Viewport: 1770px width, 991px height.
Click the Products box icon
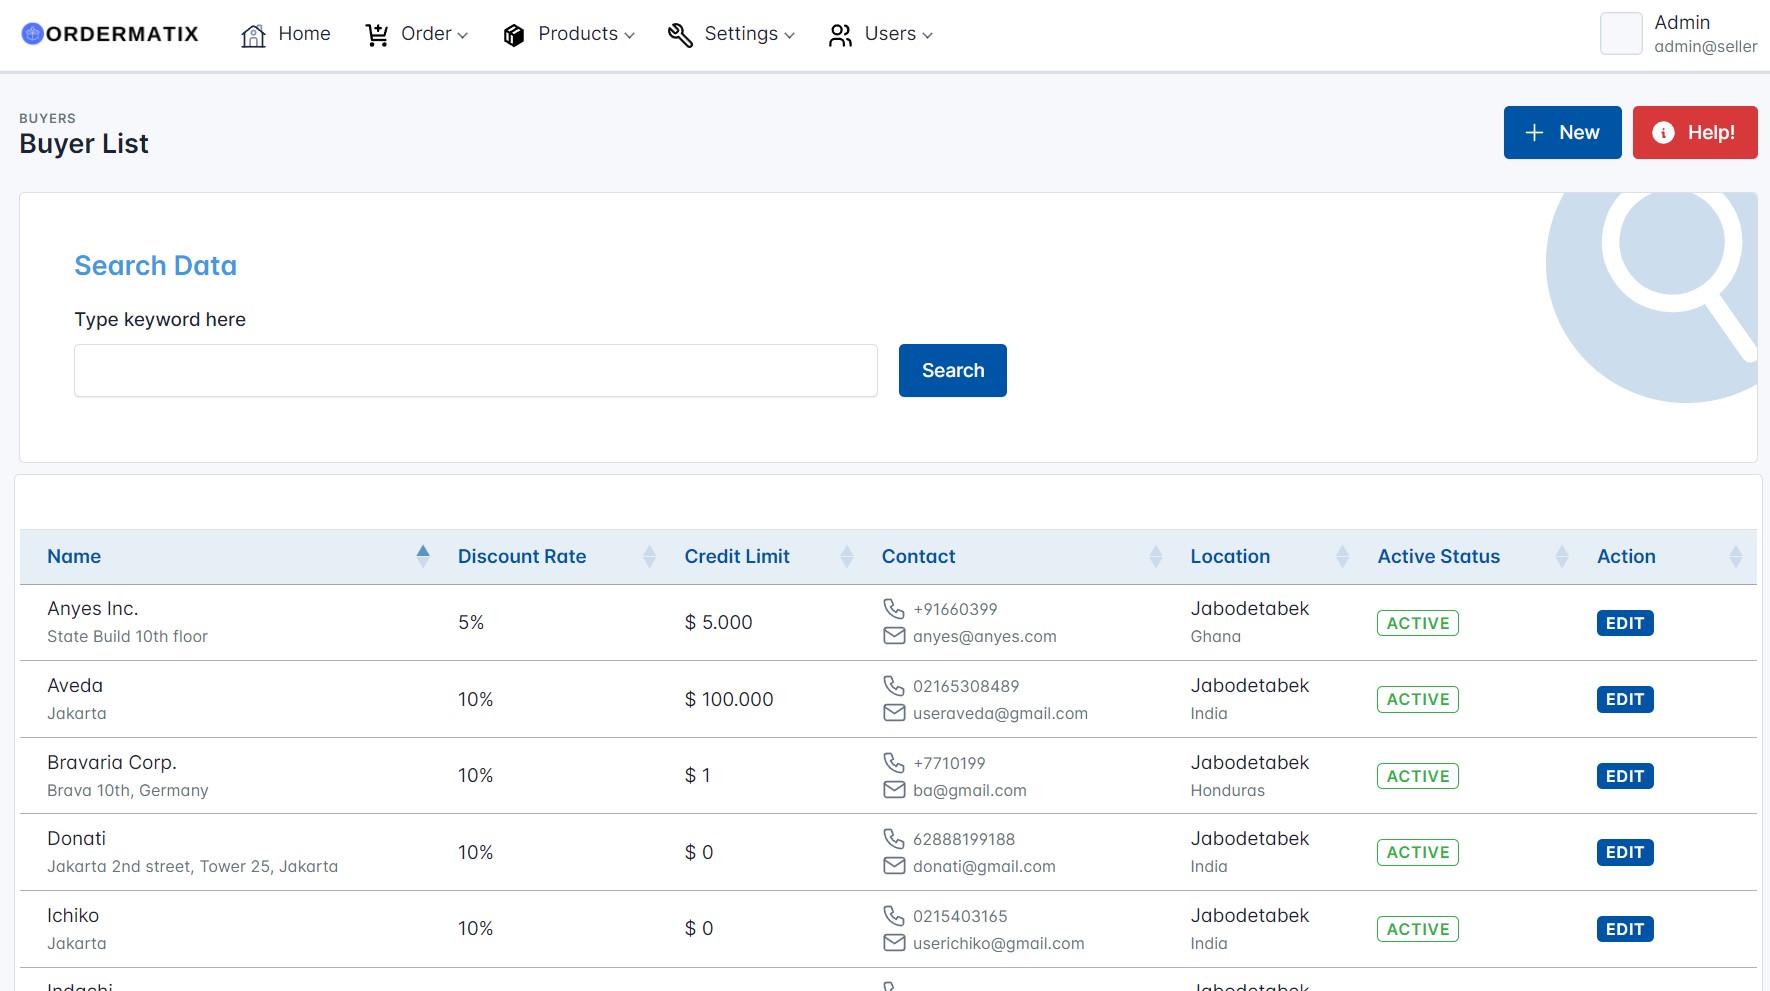513,33
